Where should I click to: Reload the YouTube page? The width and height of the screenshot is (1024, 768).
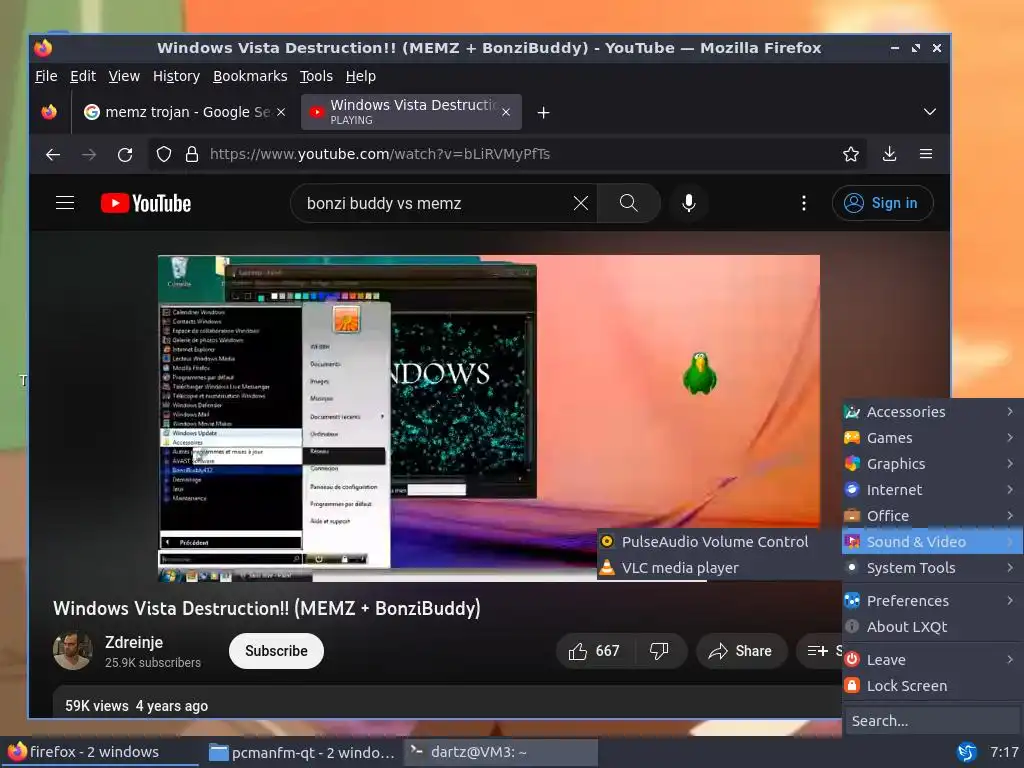[x=125, y=154]
